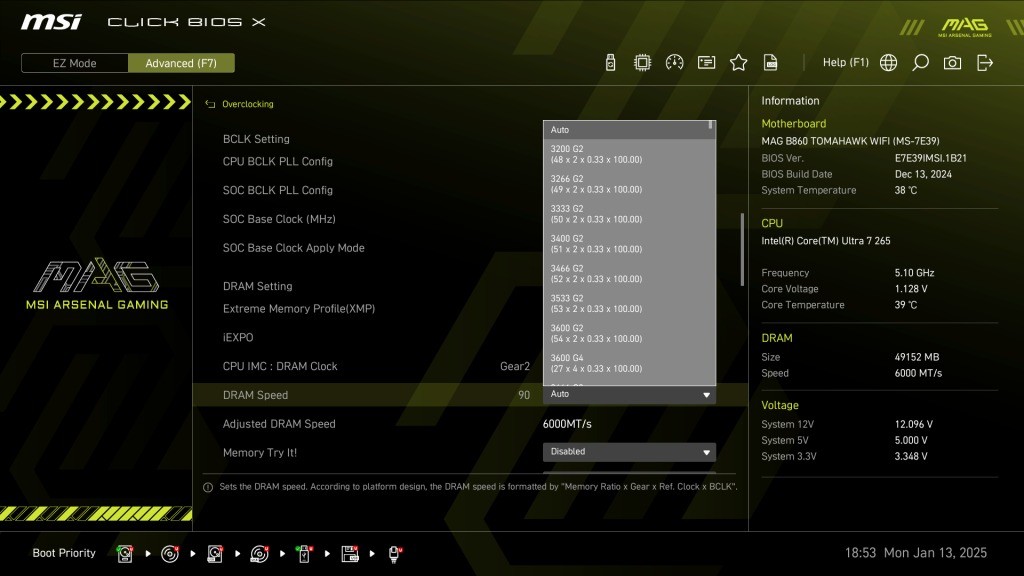Screen dimensions: 1024x576
Task: Click Help (F1) button
Action: [845, 63]
